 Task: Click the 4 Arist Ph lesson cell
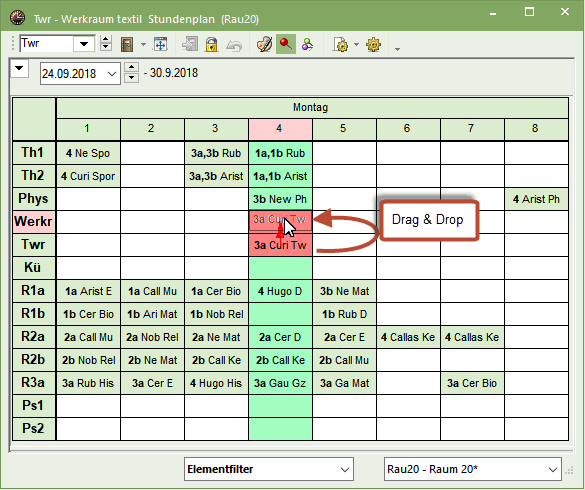point(536,199)
